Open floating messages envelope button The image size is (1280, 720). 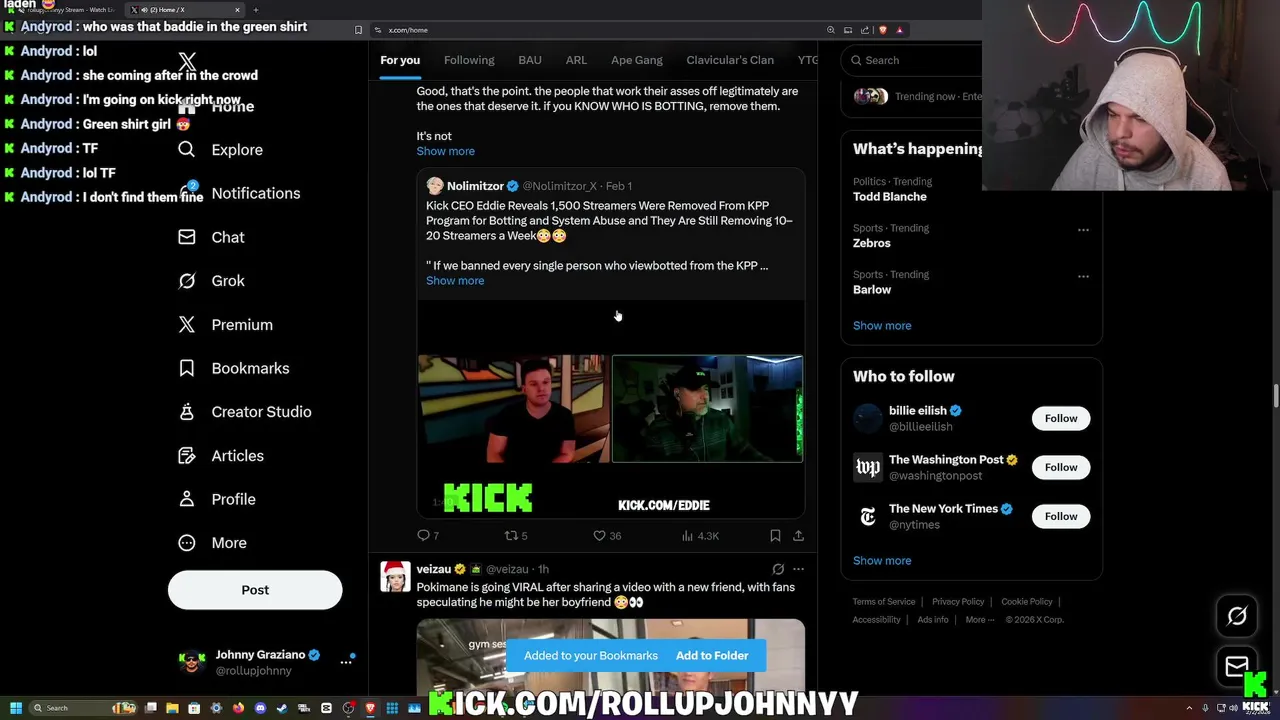(x=1237, y=667)
